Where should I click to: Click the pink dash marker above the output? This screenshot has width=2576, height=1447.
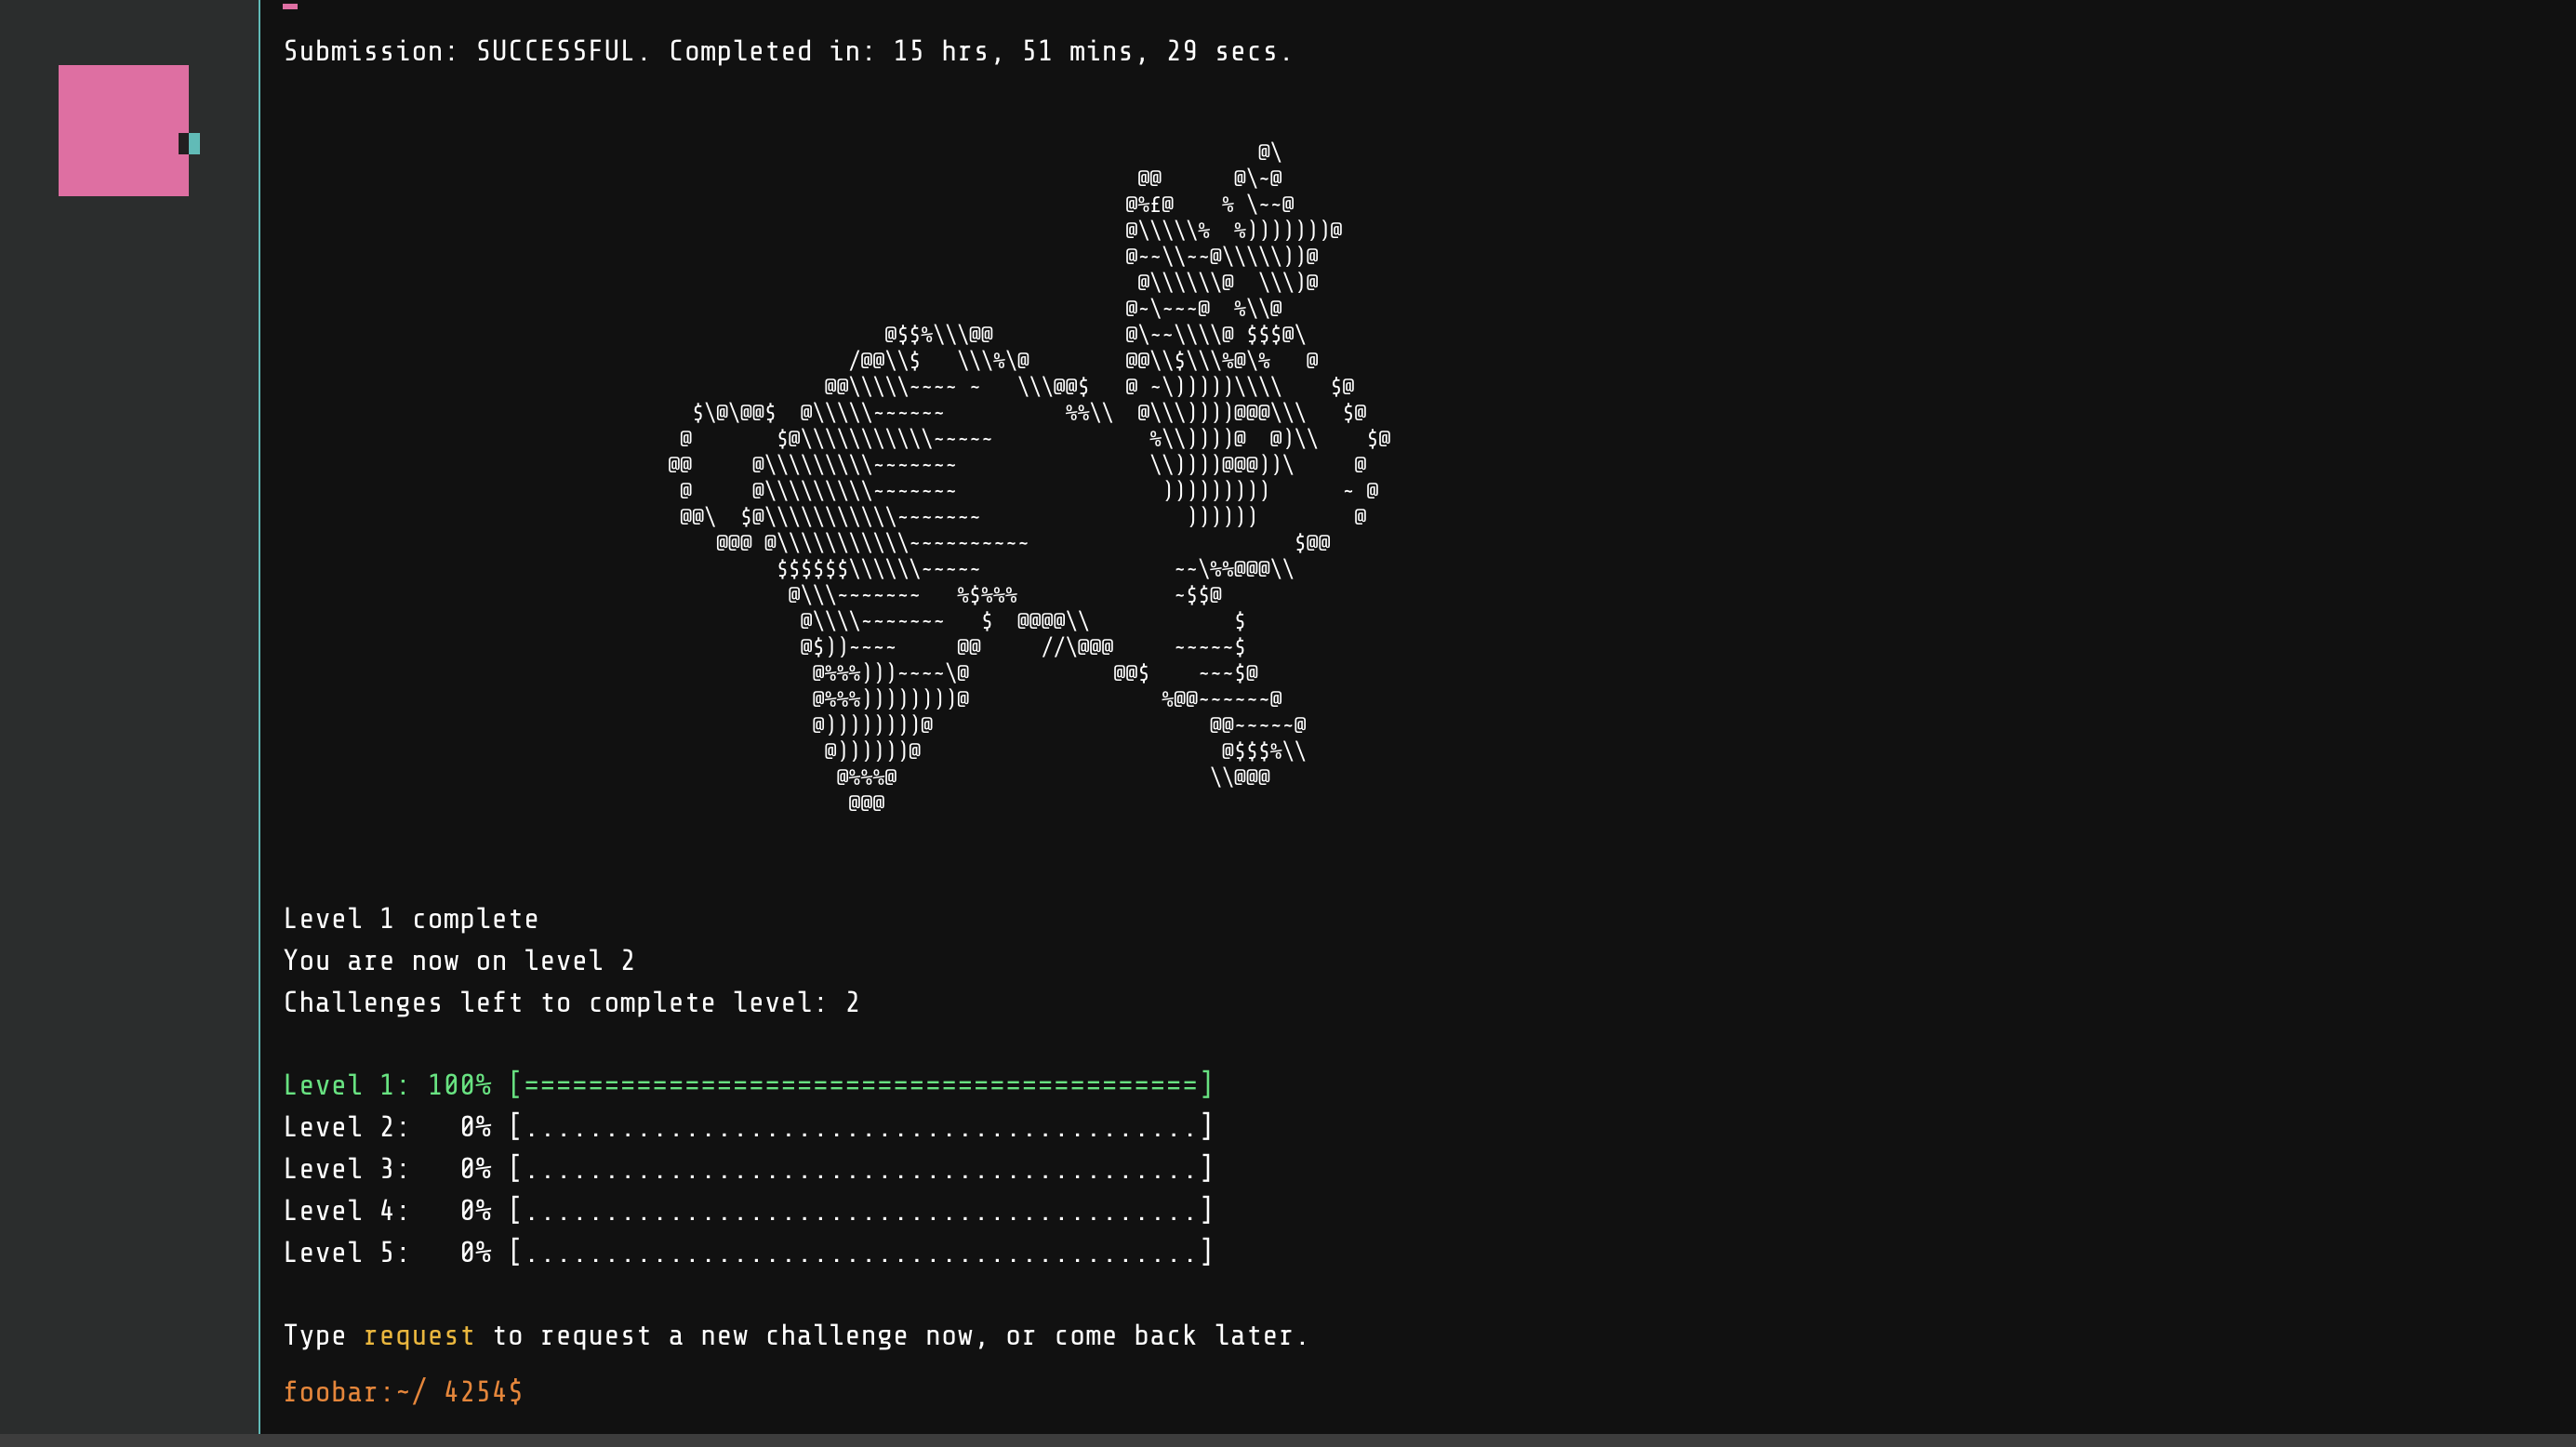290,7
